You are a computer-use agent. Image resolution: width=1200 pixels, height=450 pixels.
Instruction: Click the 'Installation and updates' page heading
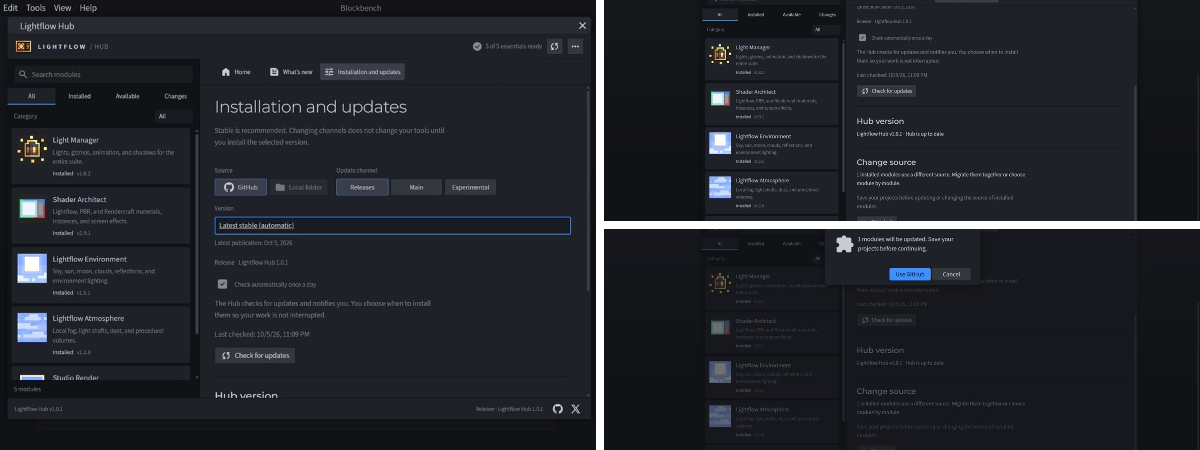pos(311,107)
